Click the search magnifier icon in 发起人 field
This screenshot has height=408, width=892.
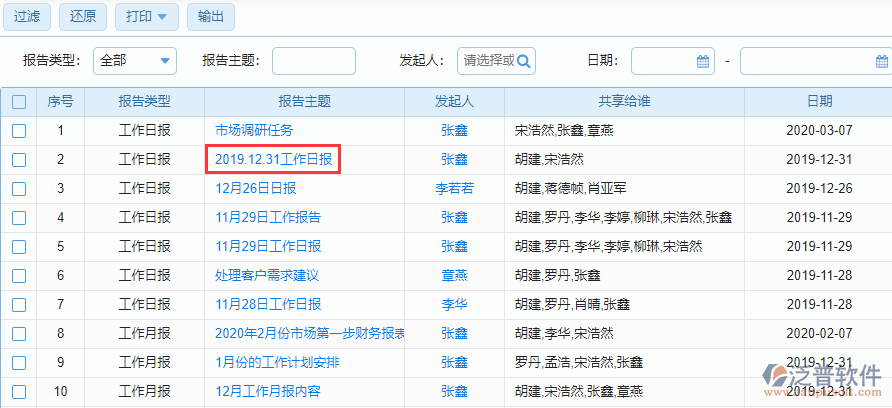(524, 61)
